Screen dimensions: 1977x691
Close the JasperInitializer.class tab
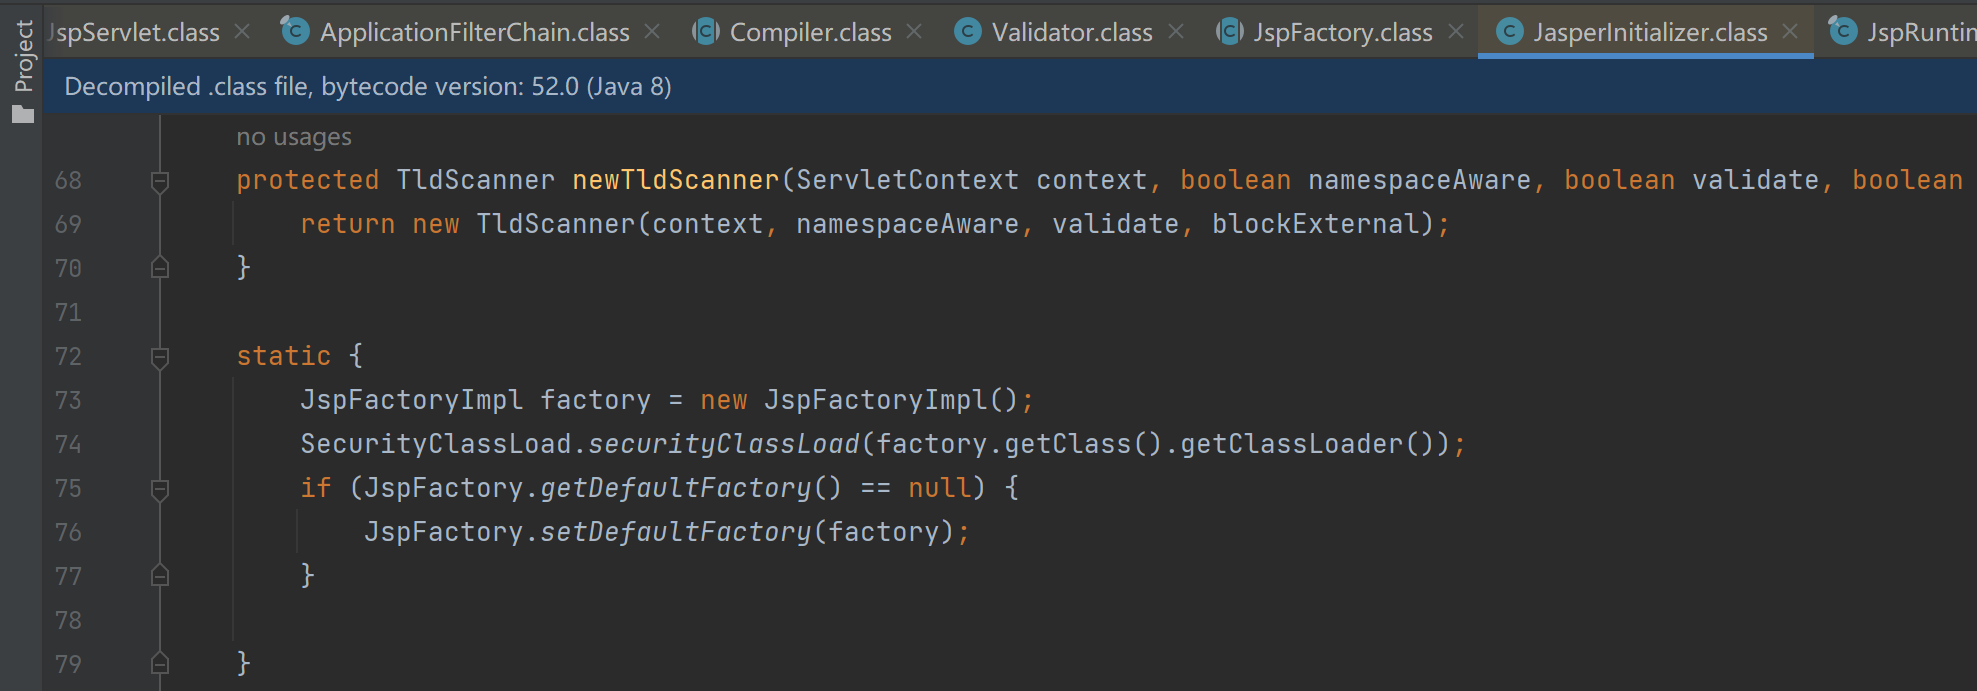[1790, 32]
